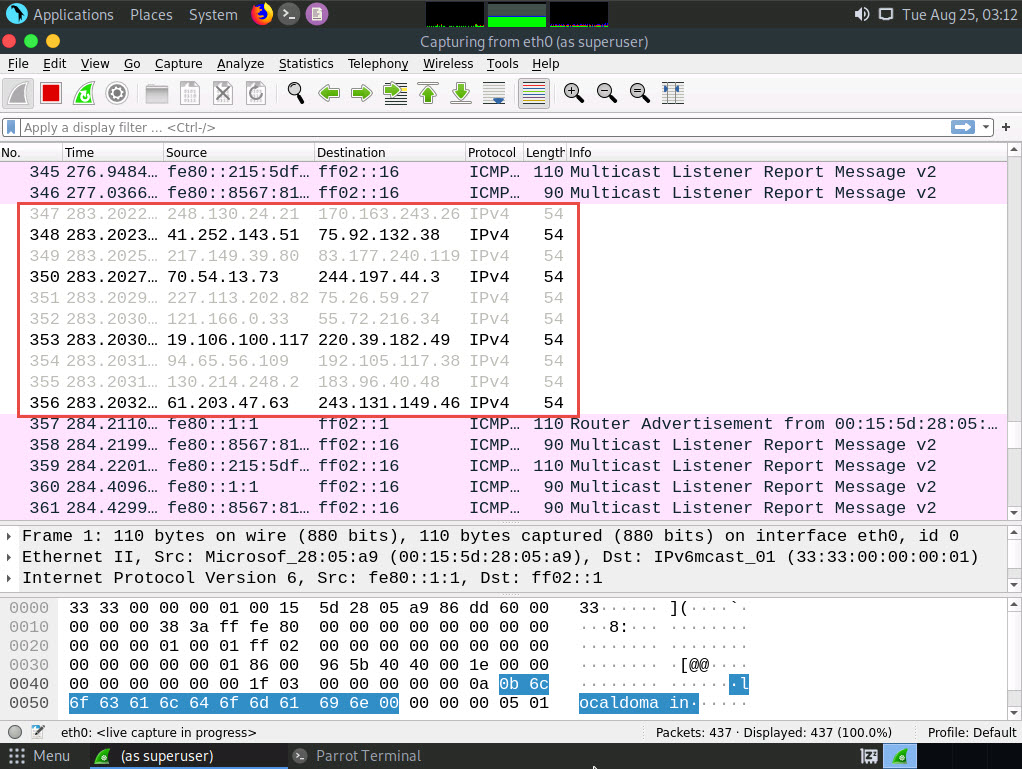Sort packets by the Time column
The image size is (1022, 769).
coord(112,152)
